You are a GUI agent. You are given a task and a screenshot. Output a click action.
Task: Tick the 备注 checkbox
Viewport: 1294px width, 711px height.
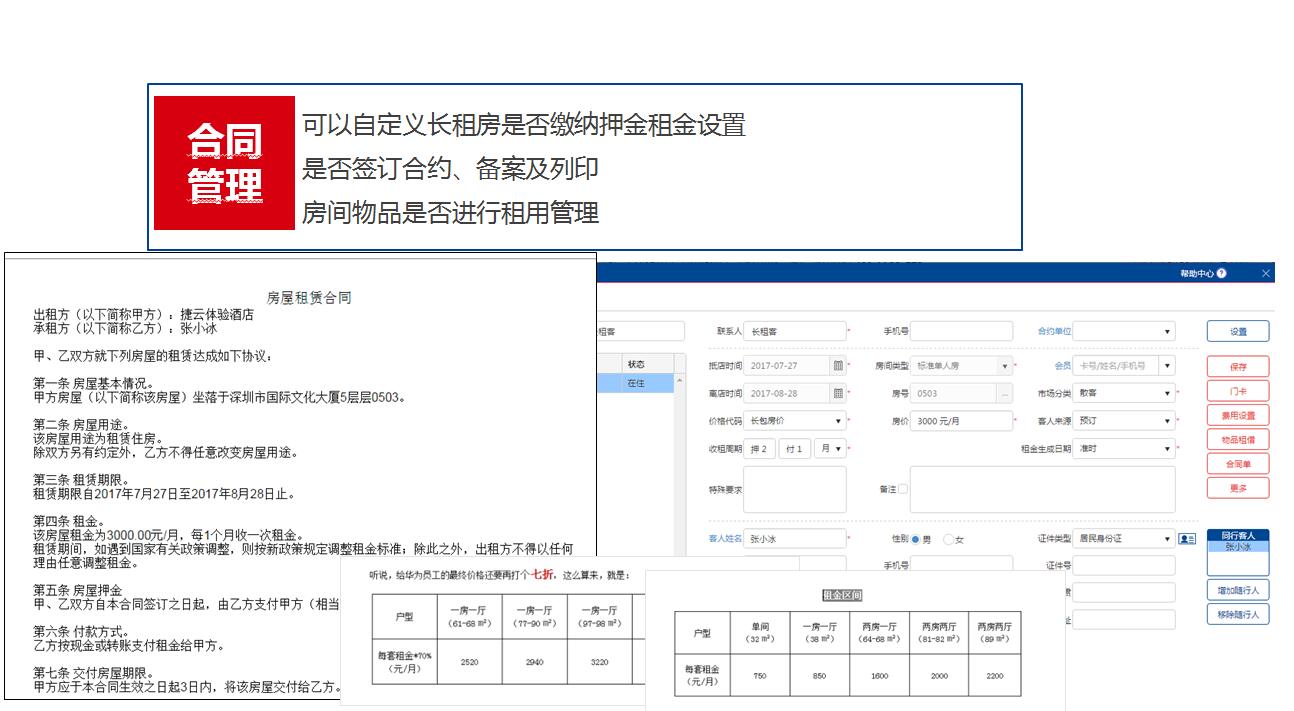click(x=903, y=489)
